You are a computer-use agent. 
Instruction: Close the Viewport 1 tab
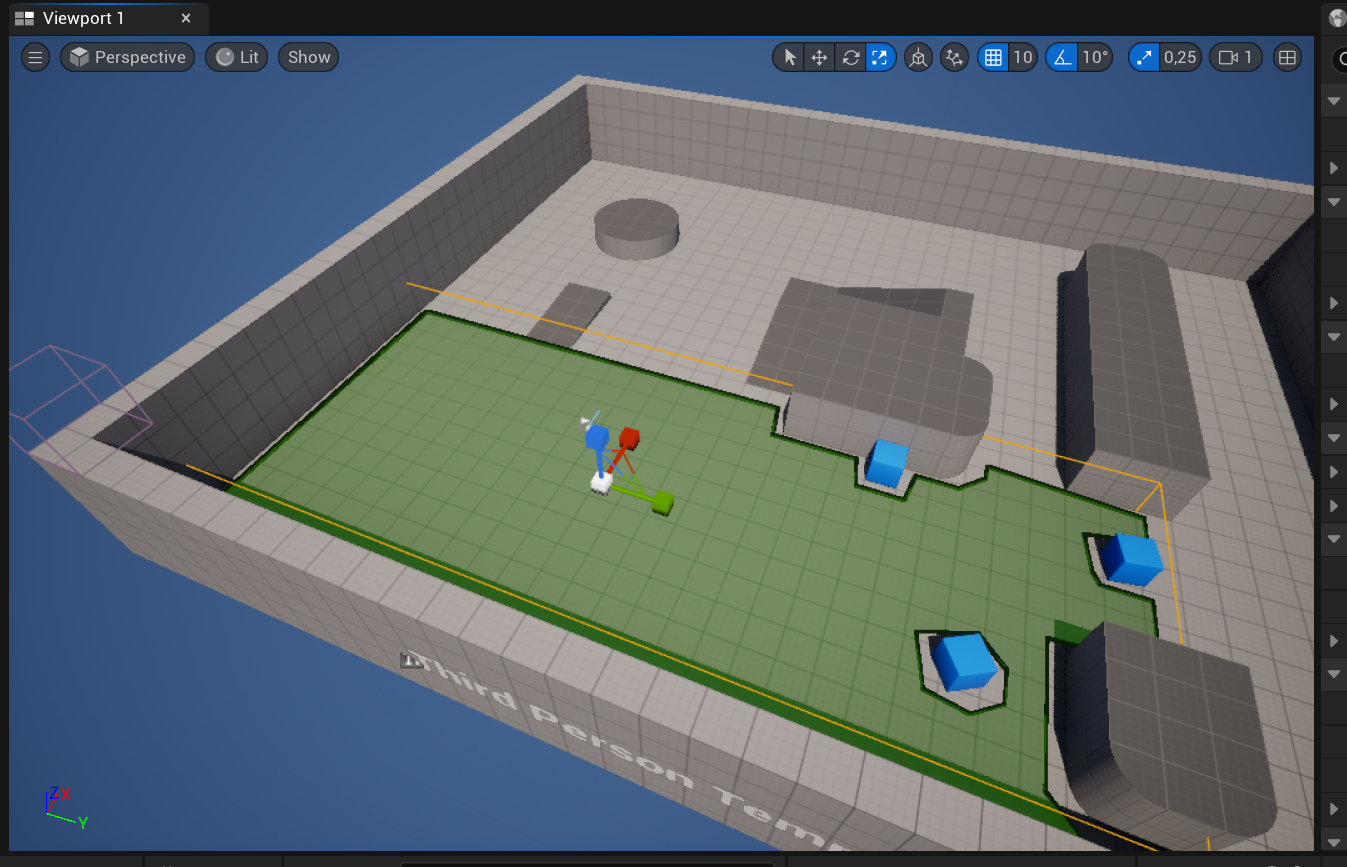pyautogui.click(x=186, y=18)
